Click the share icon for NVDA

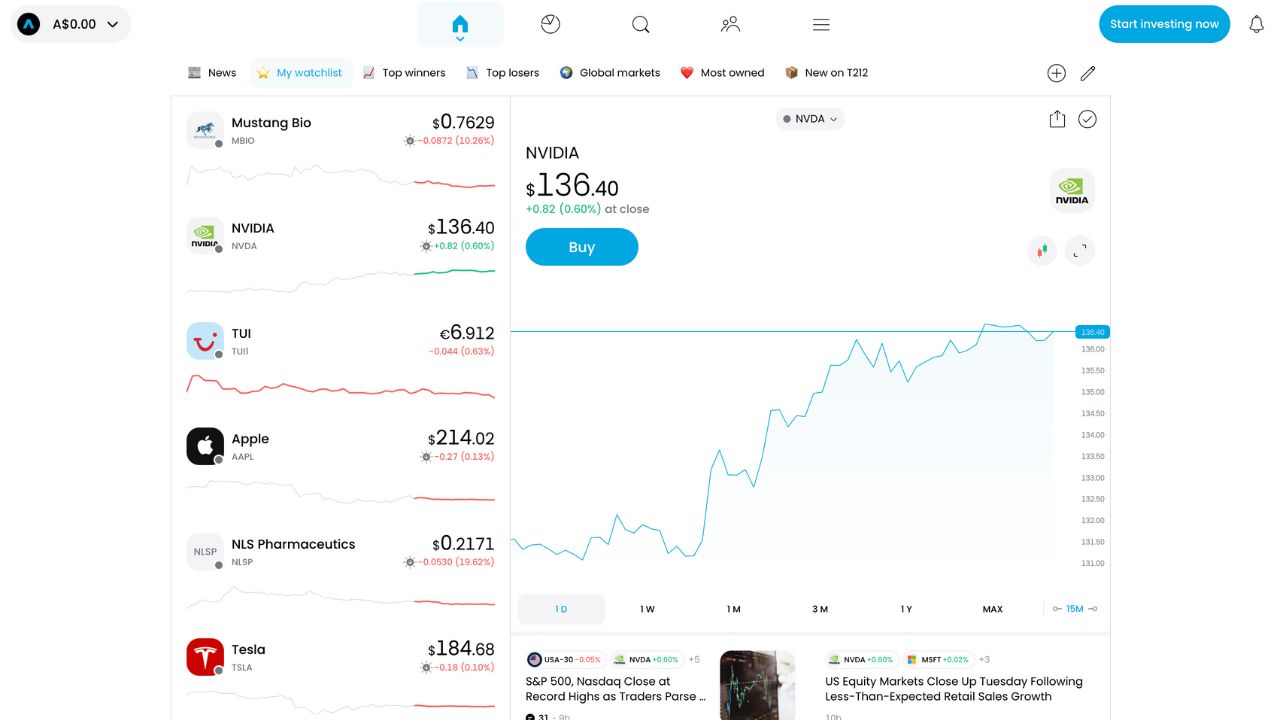1057,119
